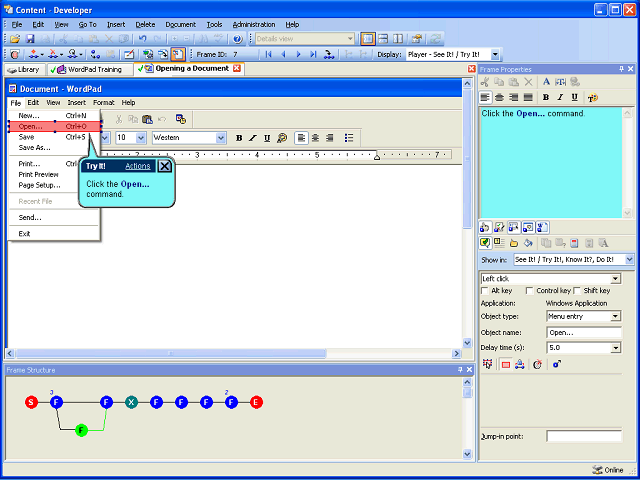Open the Administration menu
640x480 pixels.
(254, 24)
